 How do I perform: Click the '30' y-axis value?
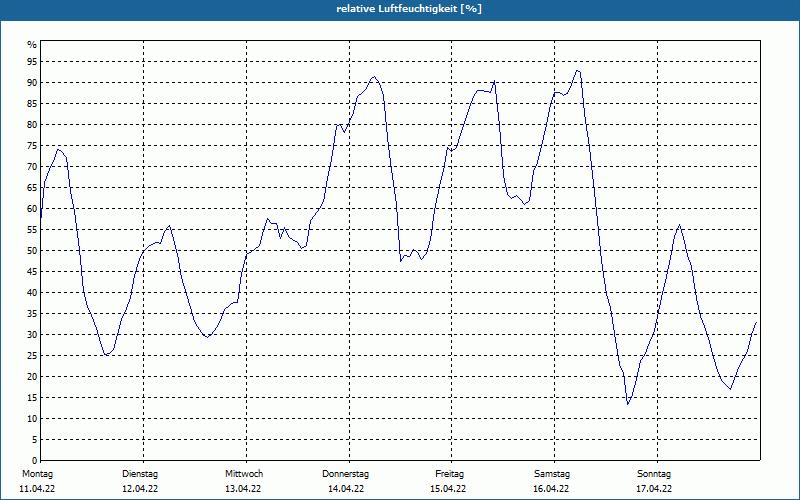(x=32, y=335)
